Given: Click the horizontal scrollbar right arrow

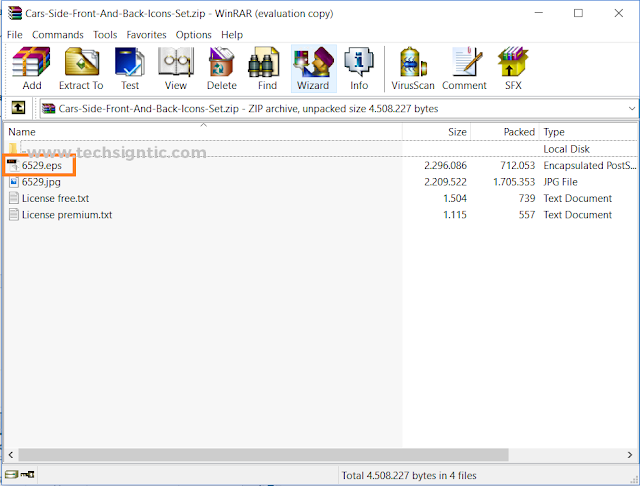Looking at the screenshot, I should tap(630, 455).
